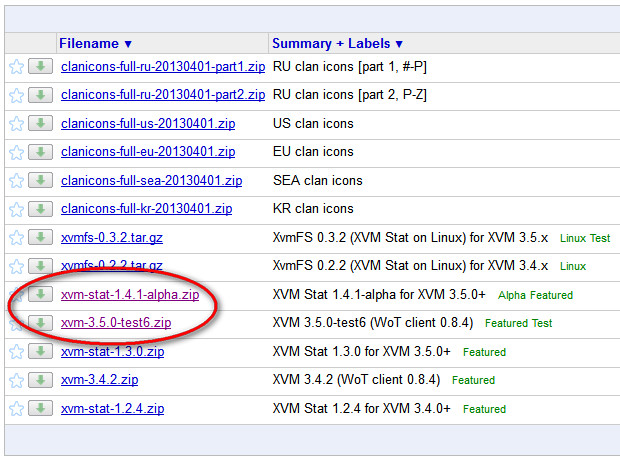Open clanicons-full-kr-20130401.zip link
This screenshot has width=620, height=469.
coord(146,209)
